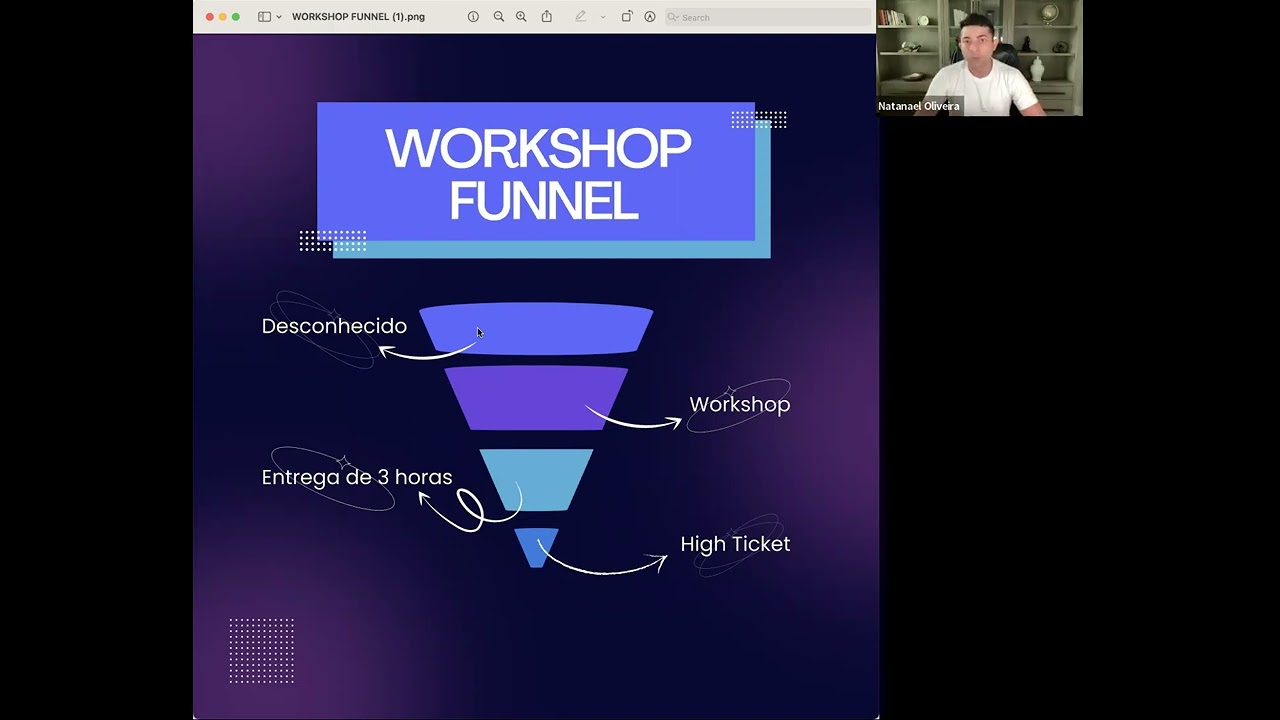
Task: Click the High Ticket label
Action: point(735,544)
